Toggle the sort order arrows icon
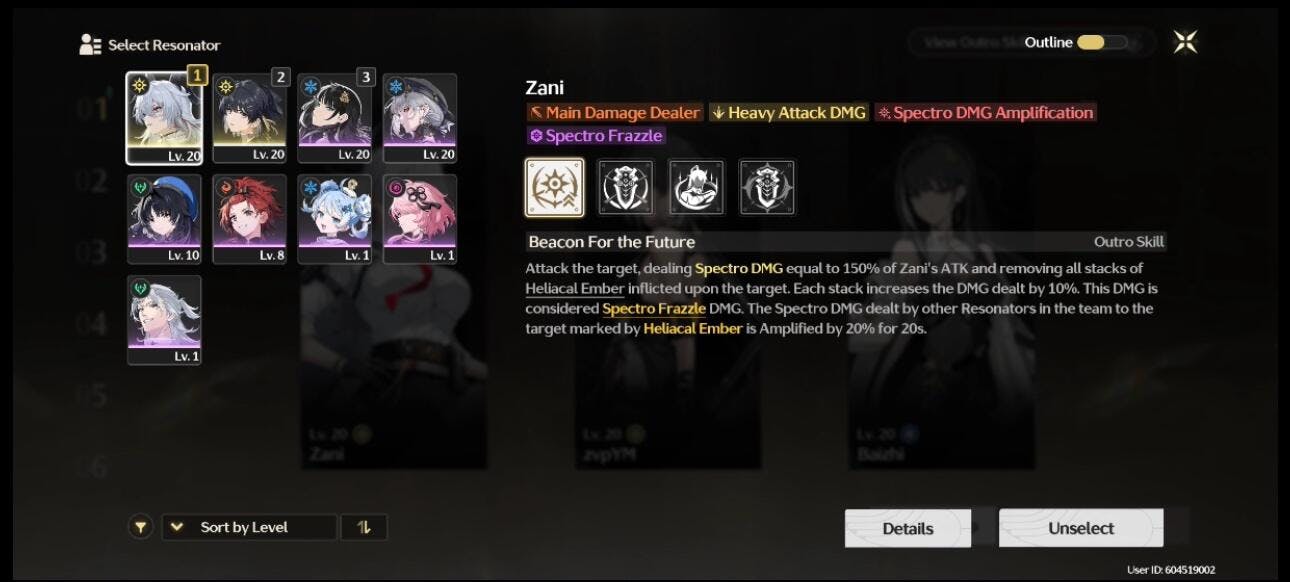 pos(364,527)
